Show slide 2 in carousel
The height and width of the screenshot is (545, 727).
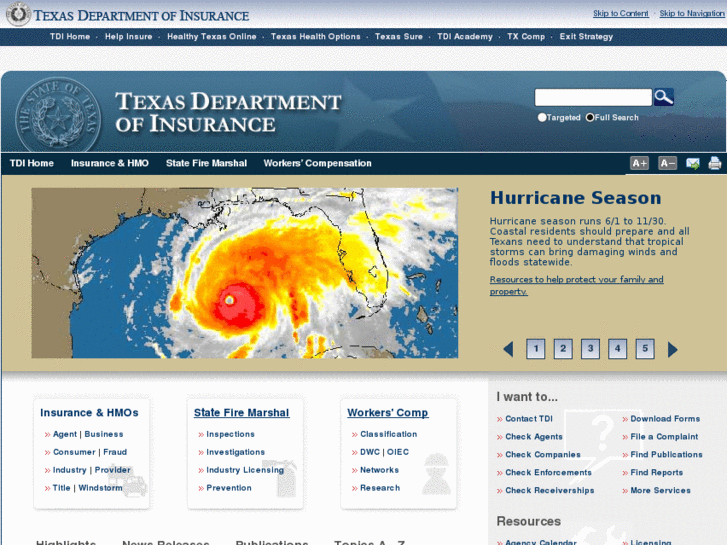(x=563, y=349)
